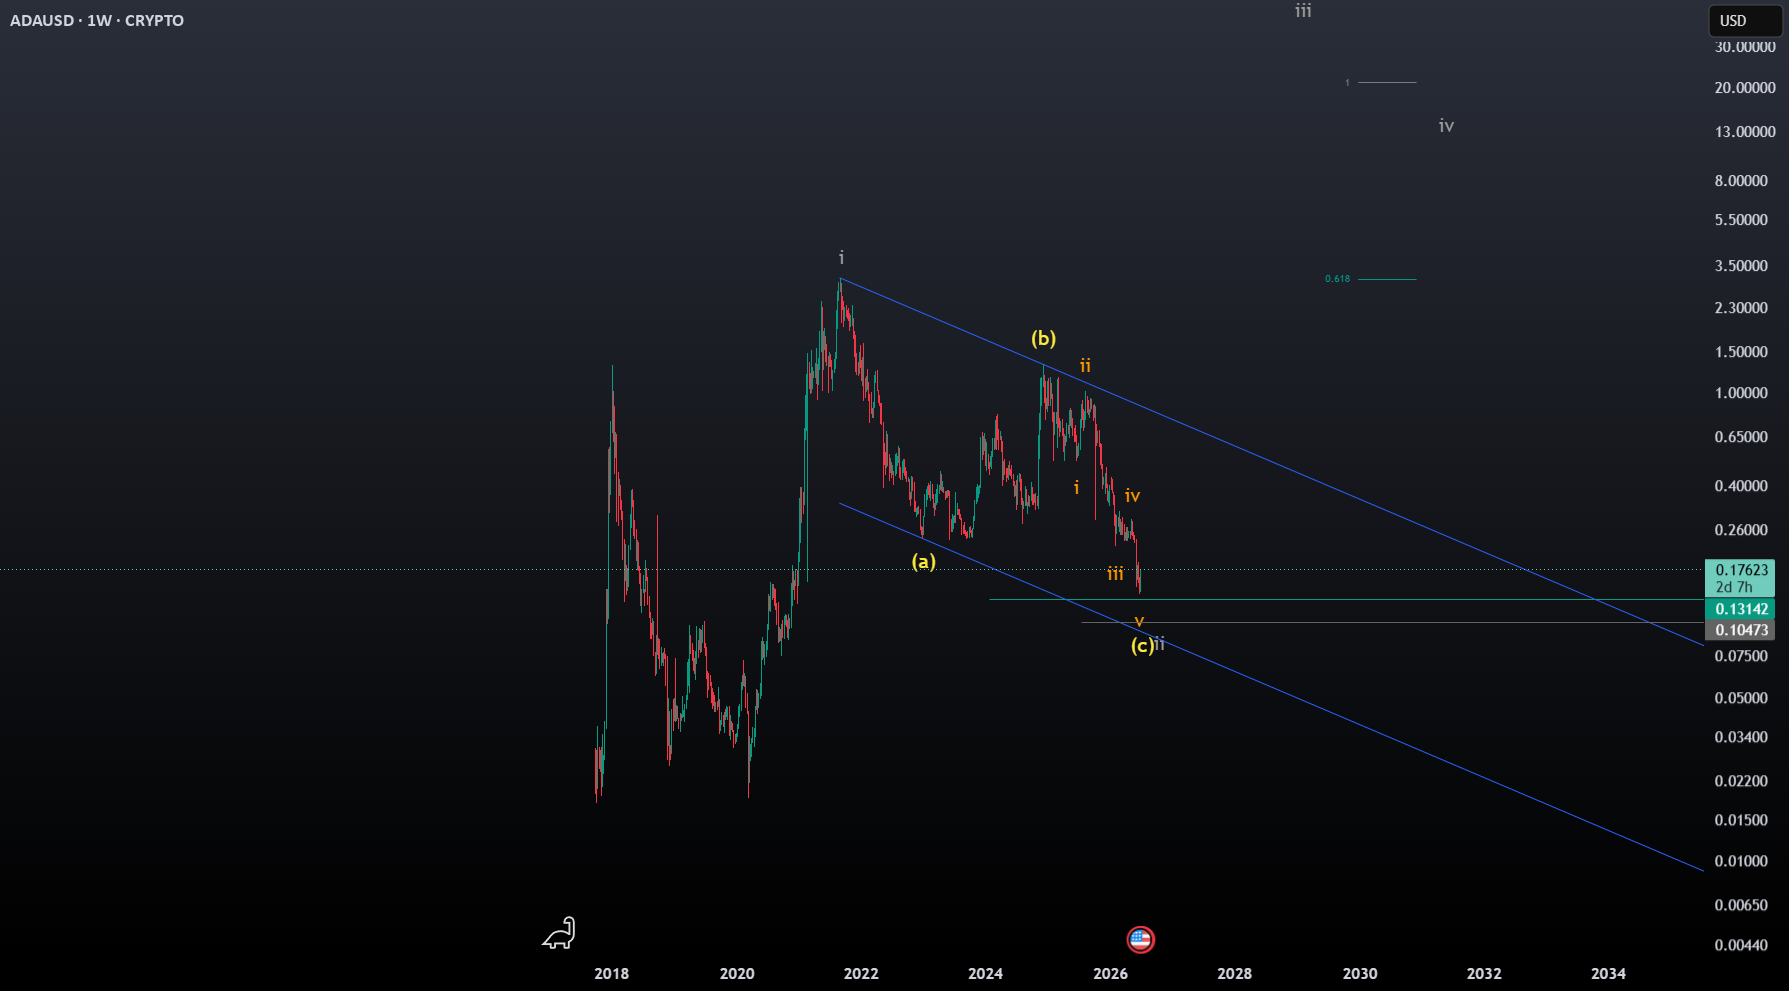The image size is (1789, 991).
Task: Click the yellow (c) wave label
Action: click(x=1142, y=645)
